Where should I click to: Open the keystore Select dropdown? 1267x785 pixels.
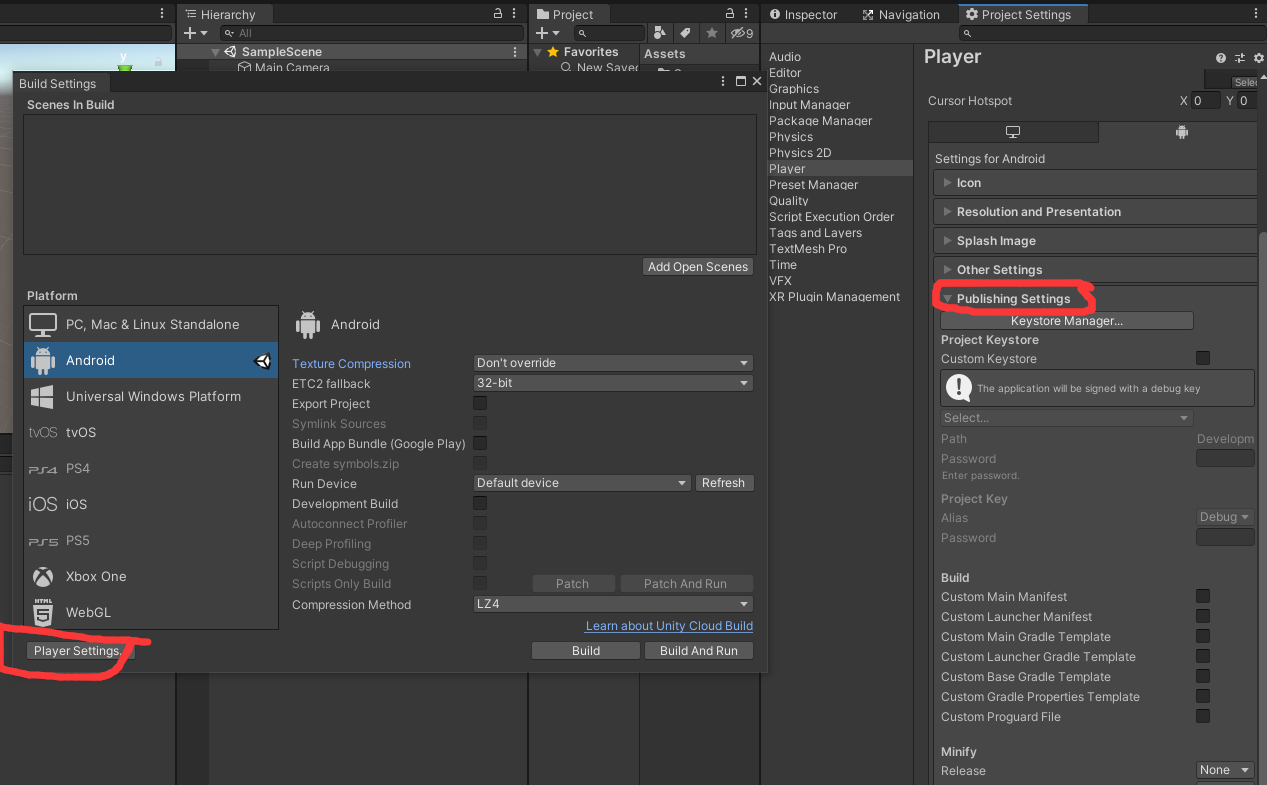(1067, 418)
